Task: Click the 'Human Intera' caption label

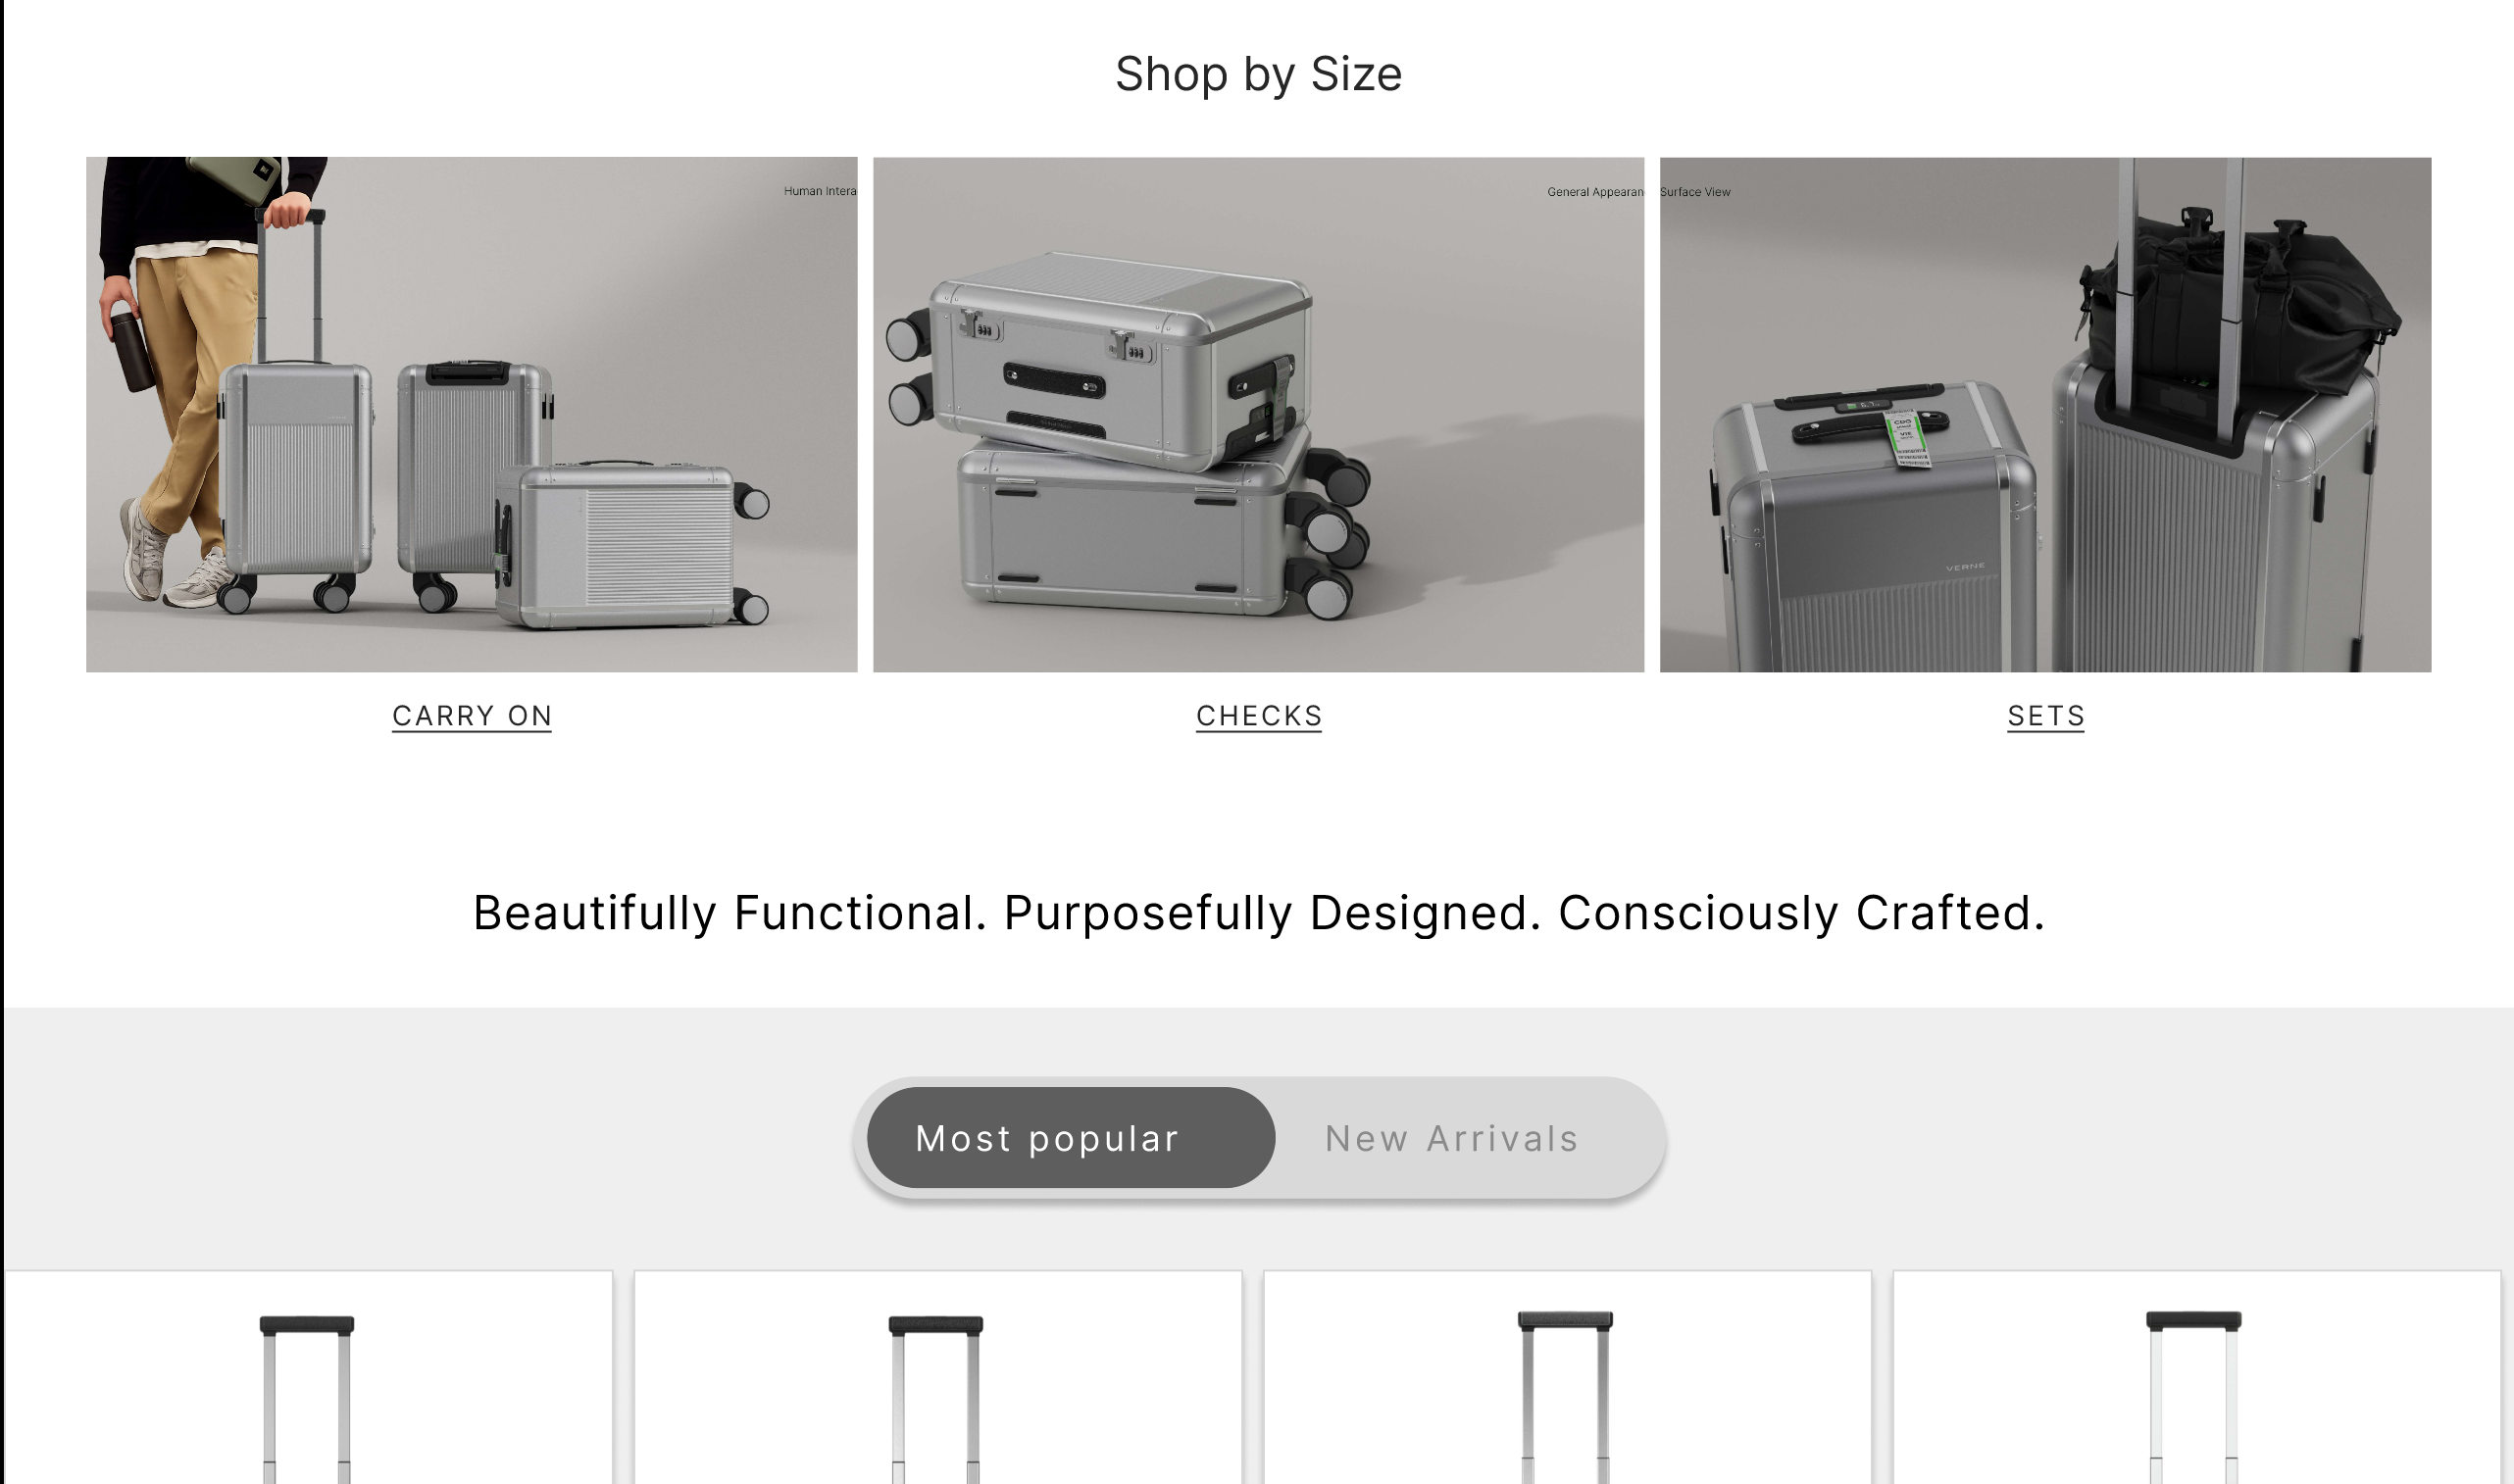Action: pyautogui.click(x=820, y=191)
